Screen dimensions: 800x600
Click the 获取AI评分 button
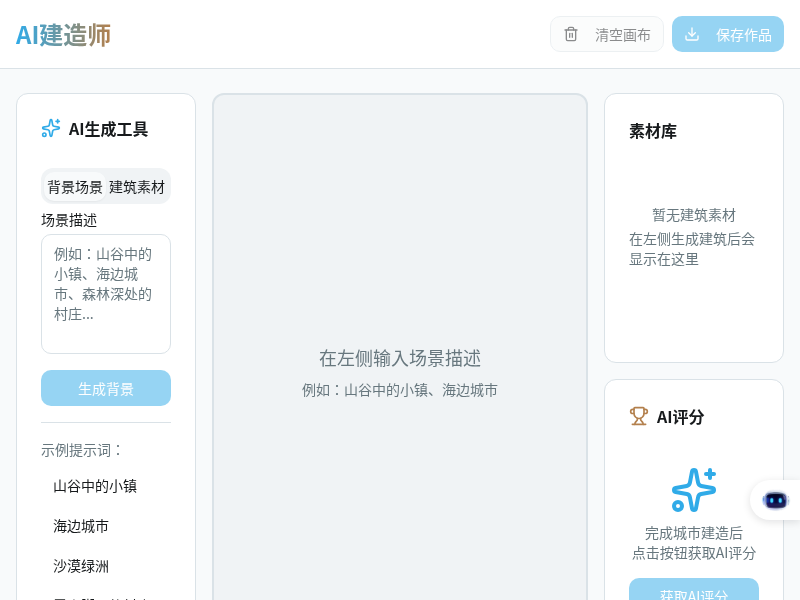pos(694,591)
